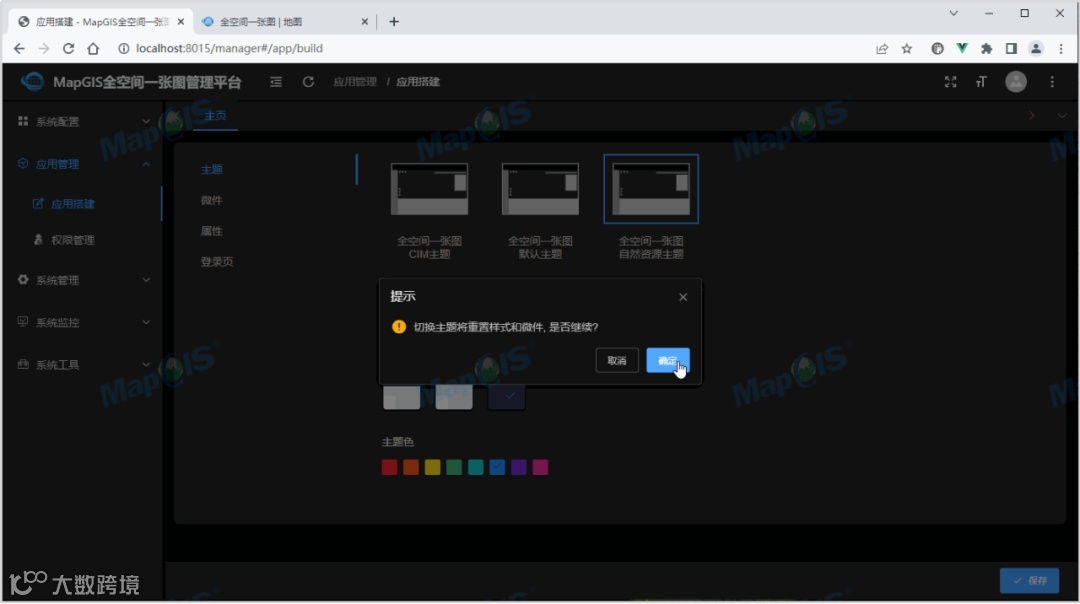
Task: Close the 应用搭建 browser tab
Action: pyautogui.click(x=180, y=21)
